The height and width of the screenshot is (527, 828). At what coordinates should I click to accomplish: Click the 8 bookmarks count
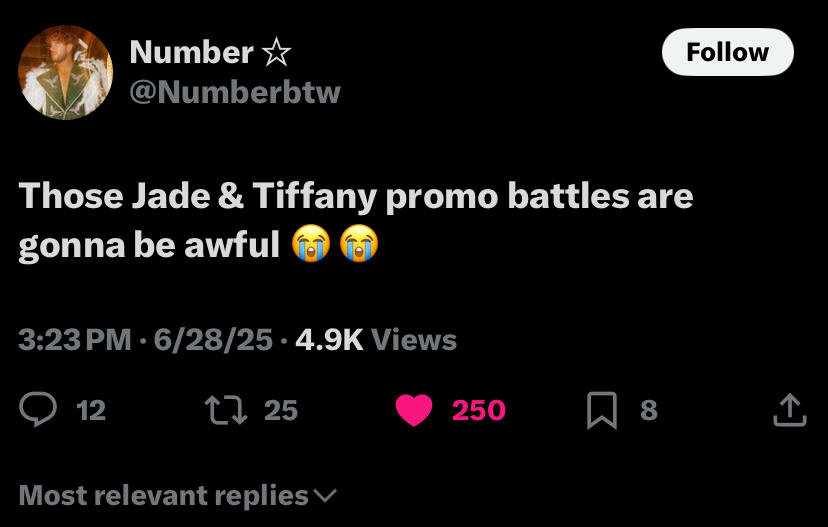(649, 409)
